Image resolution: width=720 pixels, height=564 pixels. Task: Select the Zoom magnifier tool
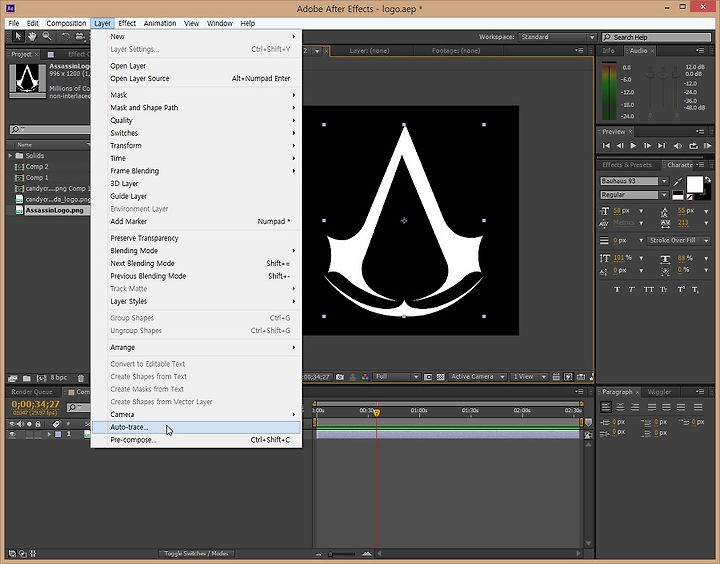click(47, 36)
